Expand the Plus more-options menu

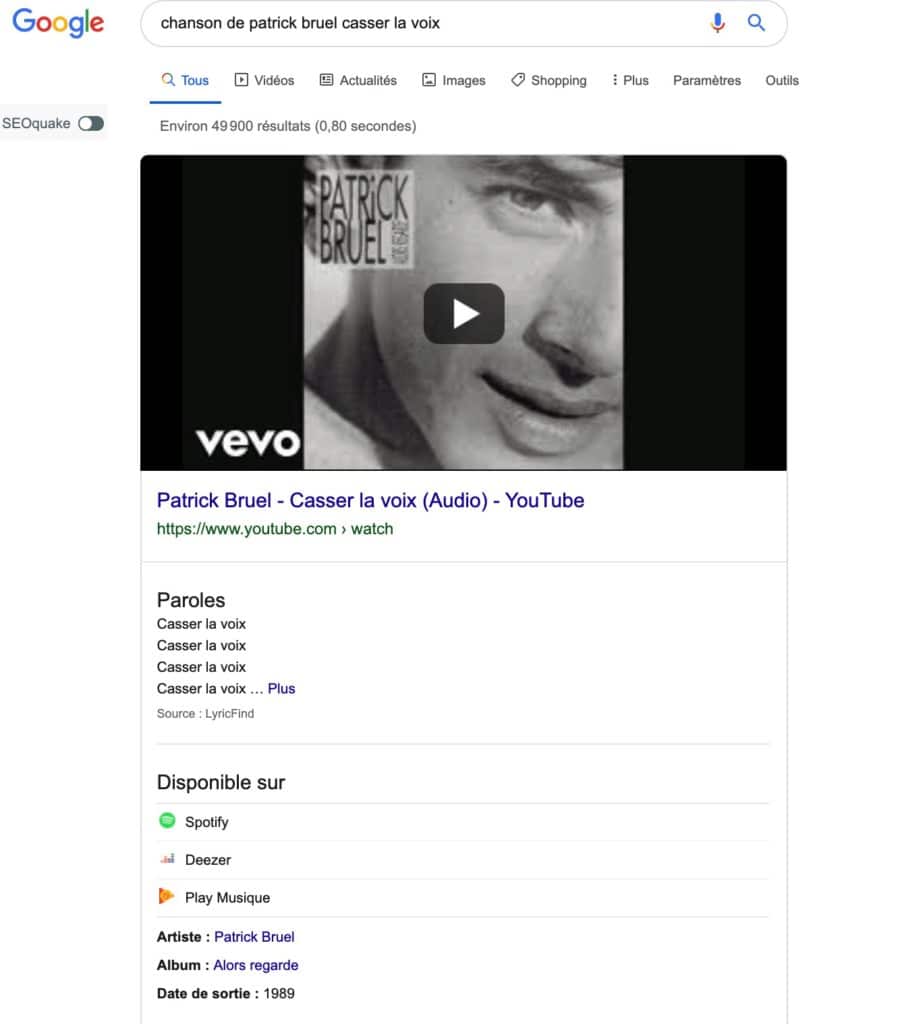pos(630,81)
